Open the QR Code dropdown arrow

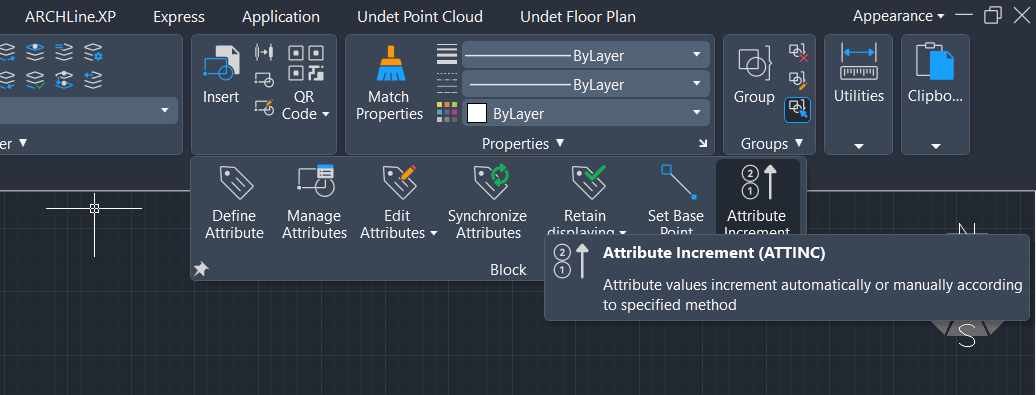(325, 114)
